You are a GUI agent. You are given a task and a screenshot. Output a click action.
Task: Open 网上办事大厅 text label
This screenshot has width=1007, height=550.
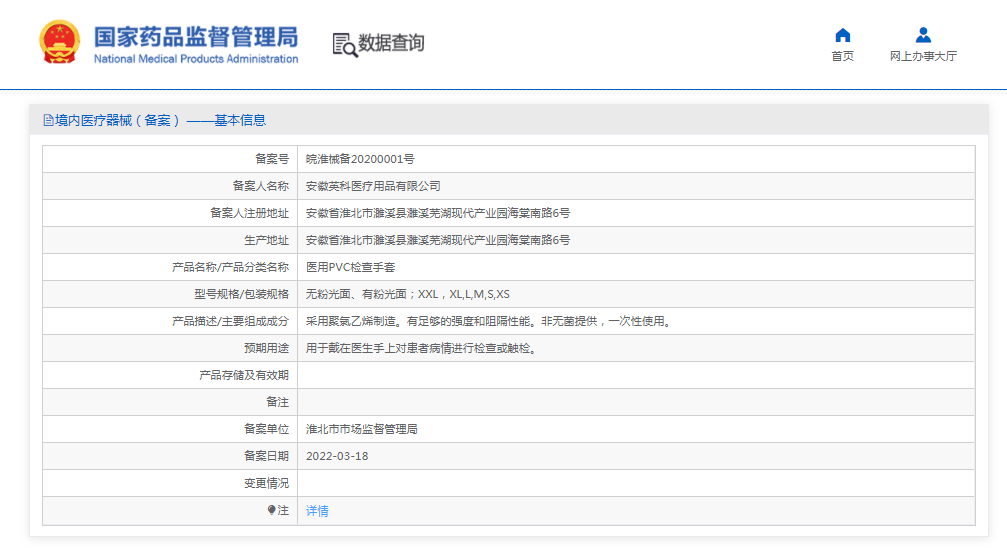923,57
